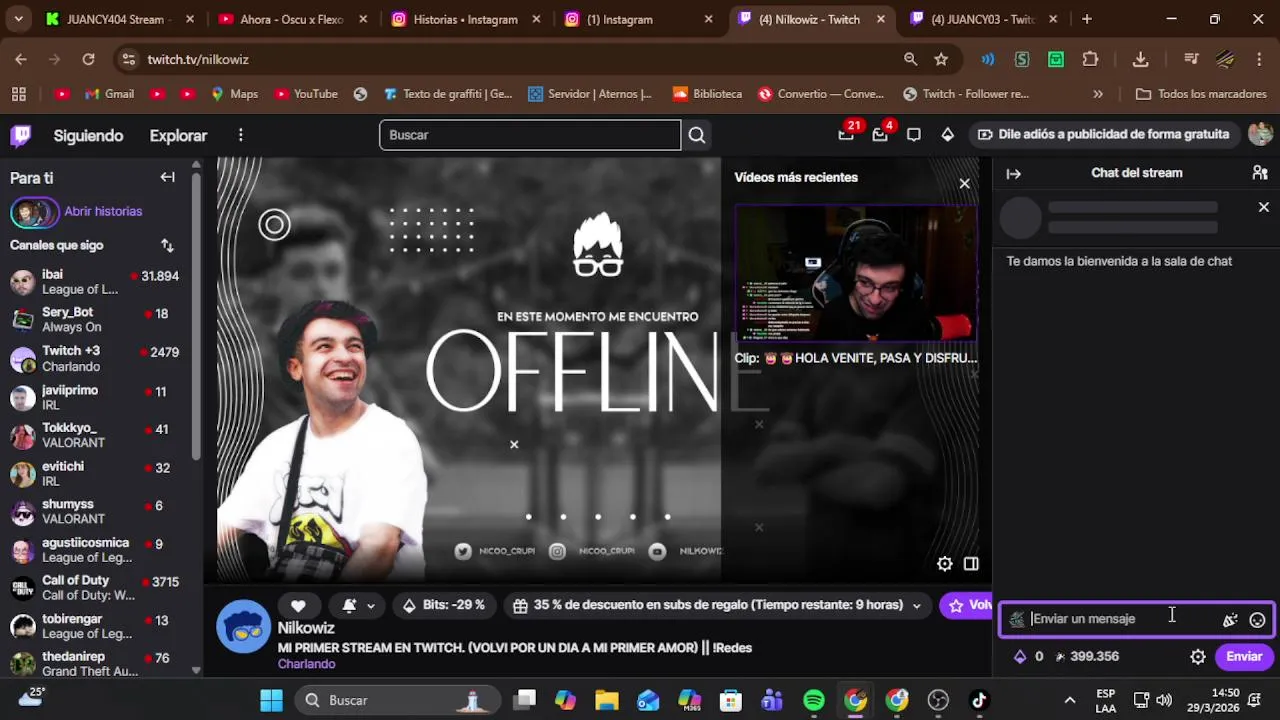Viewport: 1280px width, 720px height.
Task: Click the Enviar button
Action: click(x=1244, y=657)
